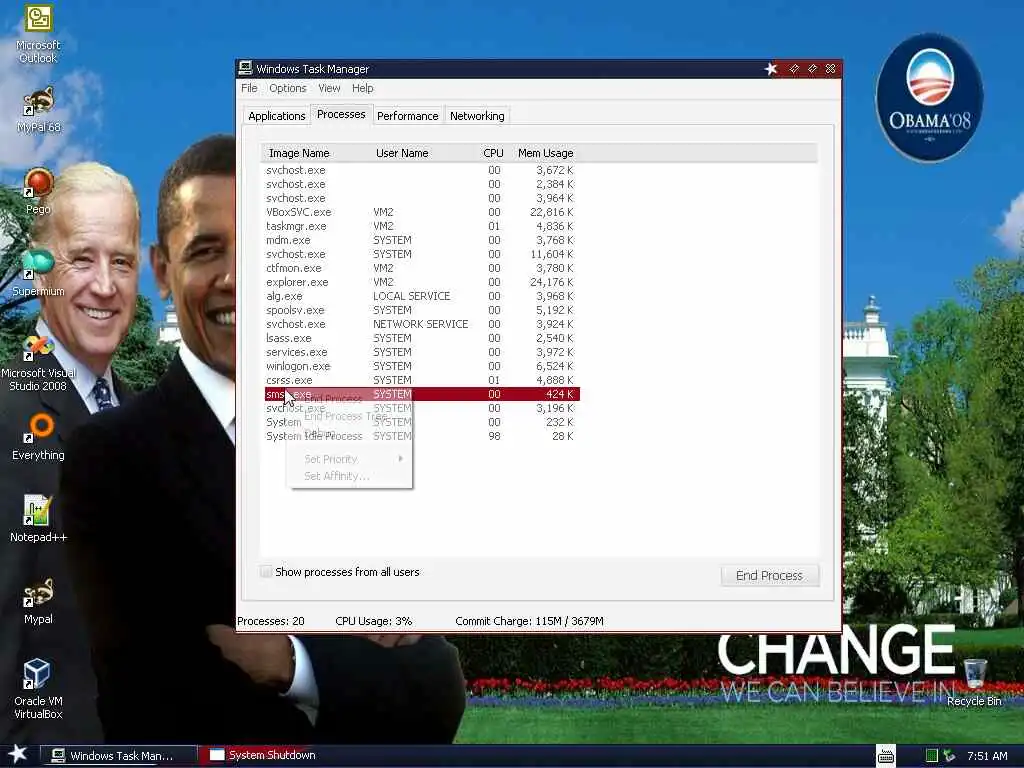This screenshot has height=768, width=1024.
Task: Sort by Mem Usage column header
Action: pos(545,153)
